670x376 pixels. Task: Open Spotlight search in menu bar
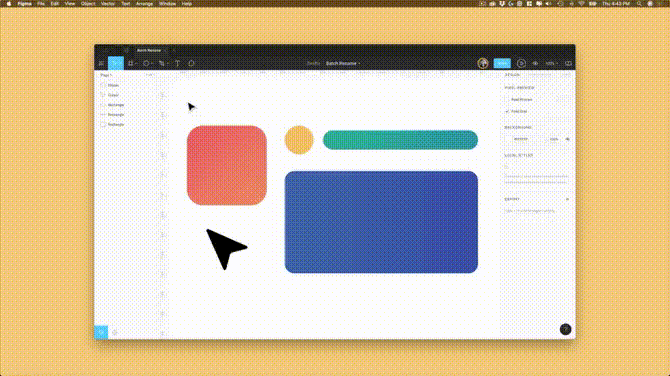(x=639, y=3)
